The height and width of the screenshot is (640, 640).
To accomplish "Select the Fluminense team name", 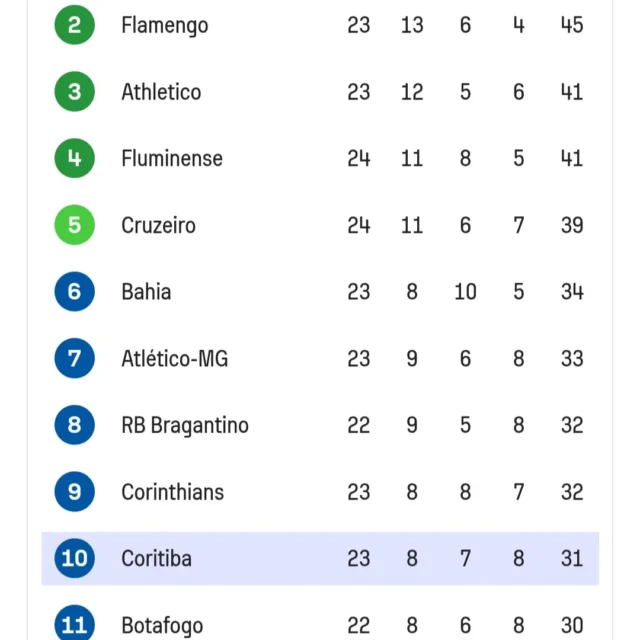I will [172, 158].
